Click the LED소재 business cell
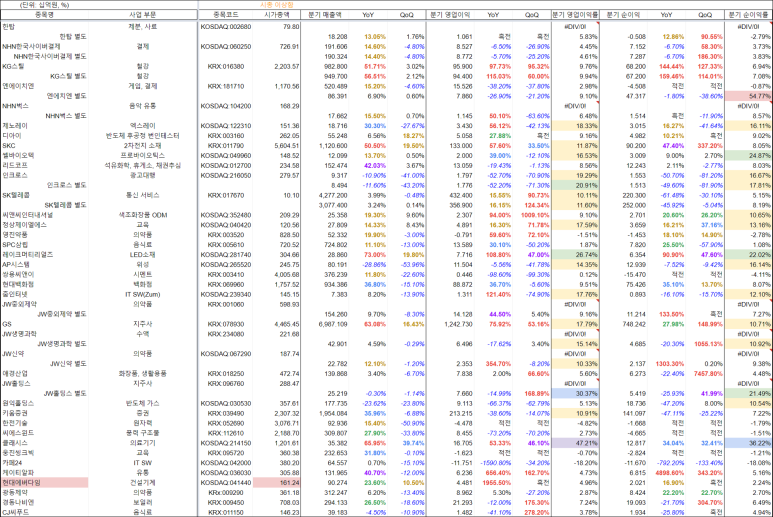 [x=142, y=255]
